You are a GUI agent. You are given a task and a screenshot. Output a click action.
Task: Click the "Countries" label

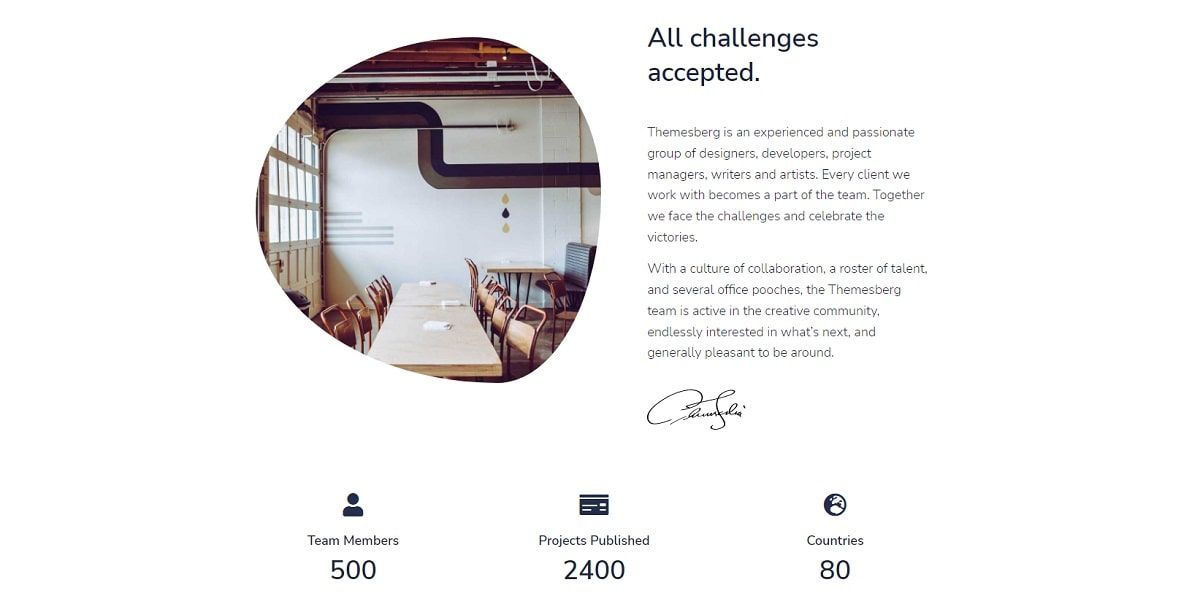(x=835, y=540)
